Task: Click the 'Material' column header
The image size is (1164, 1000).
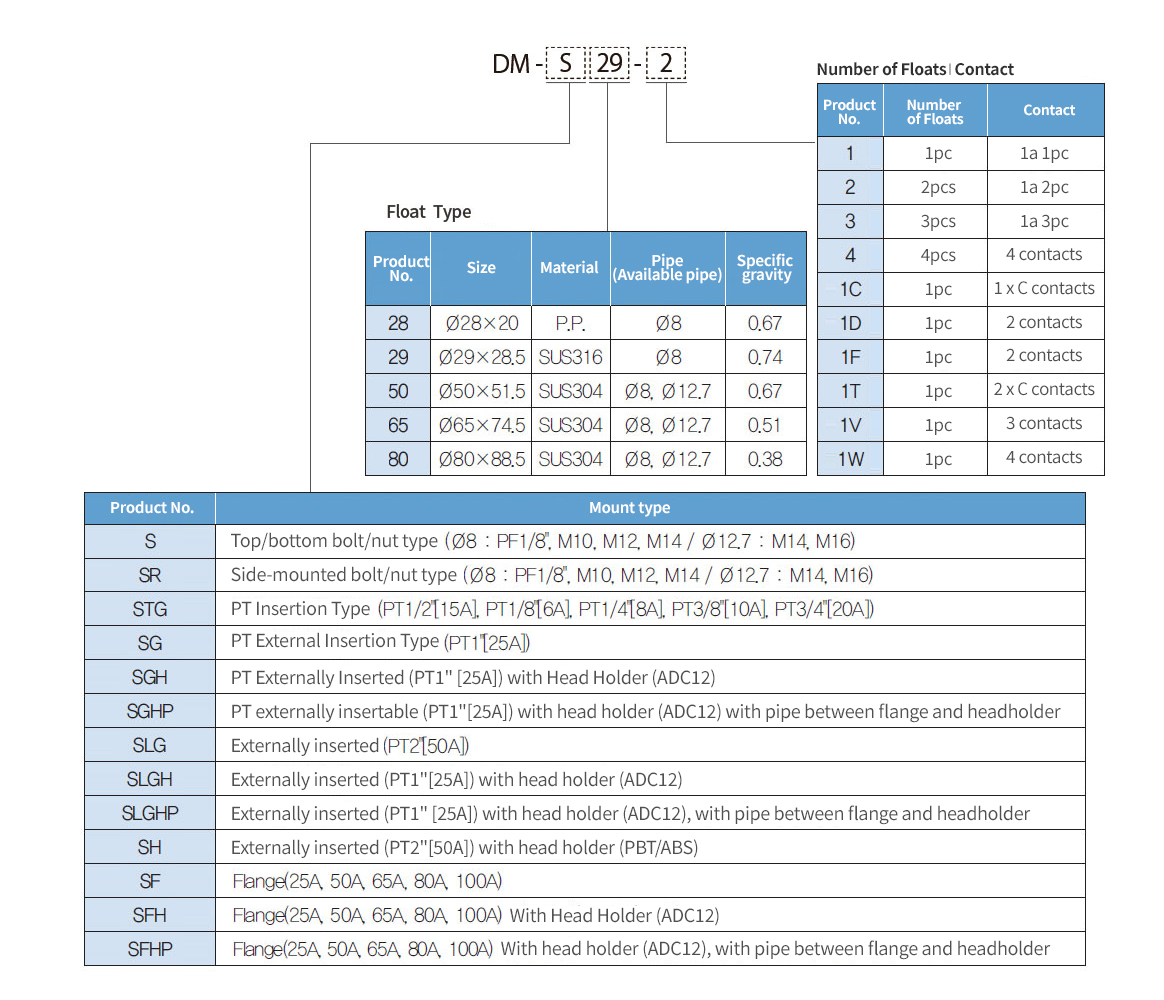Action: click(570, 268)
